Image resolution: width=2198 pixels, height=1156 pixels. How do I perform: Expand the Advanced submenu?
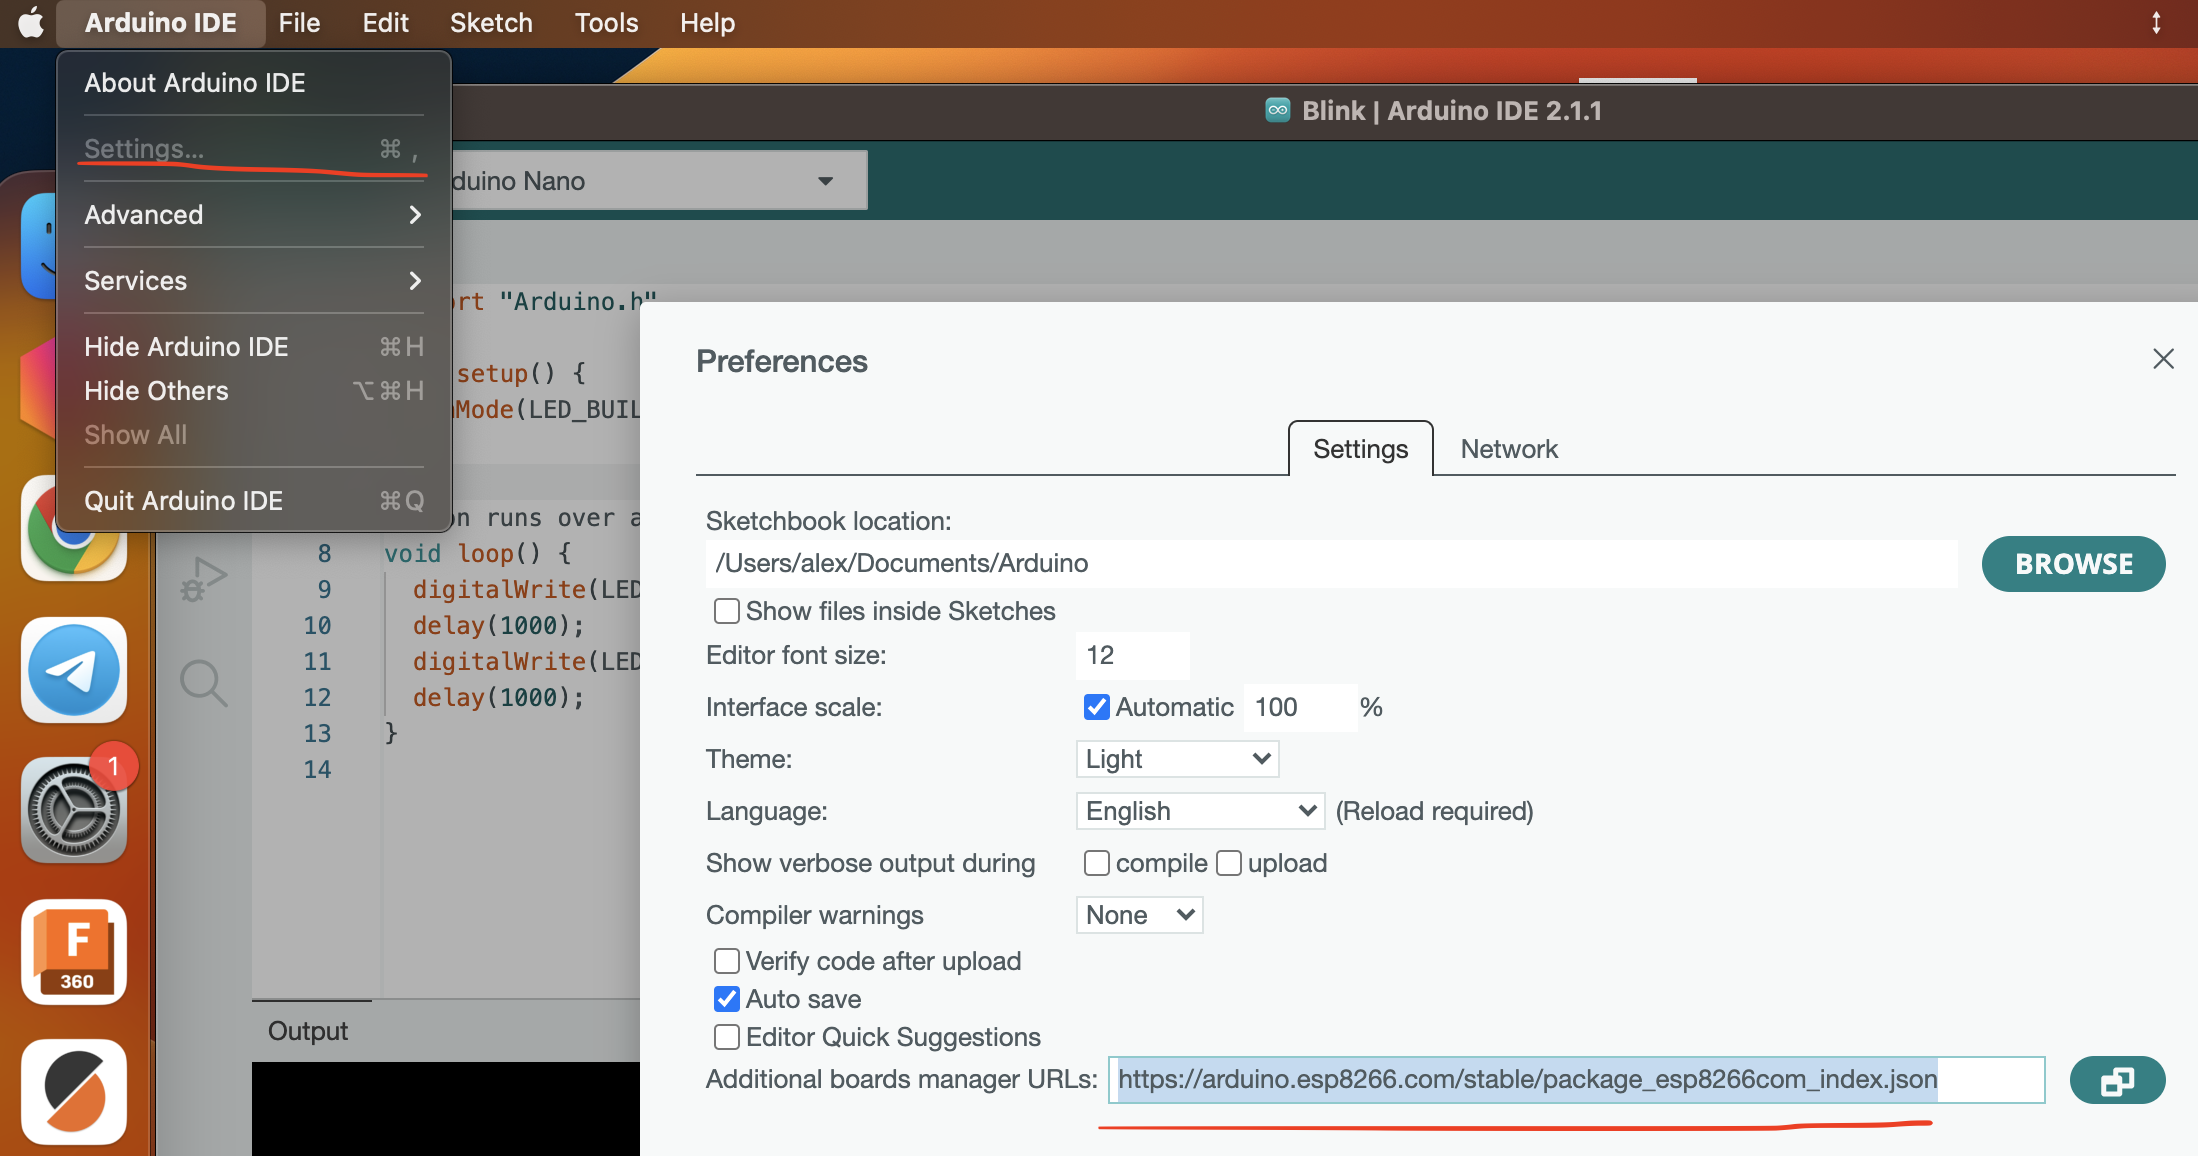(x=254, y=215)
